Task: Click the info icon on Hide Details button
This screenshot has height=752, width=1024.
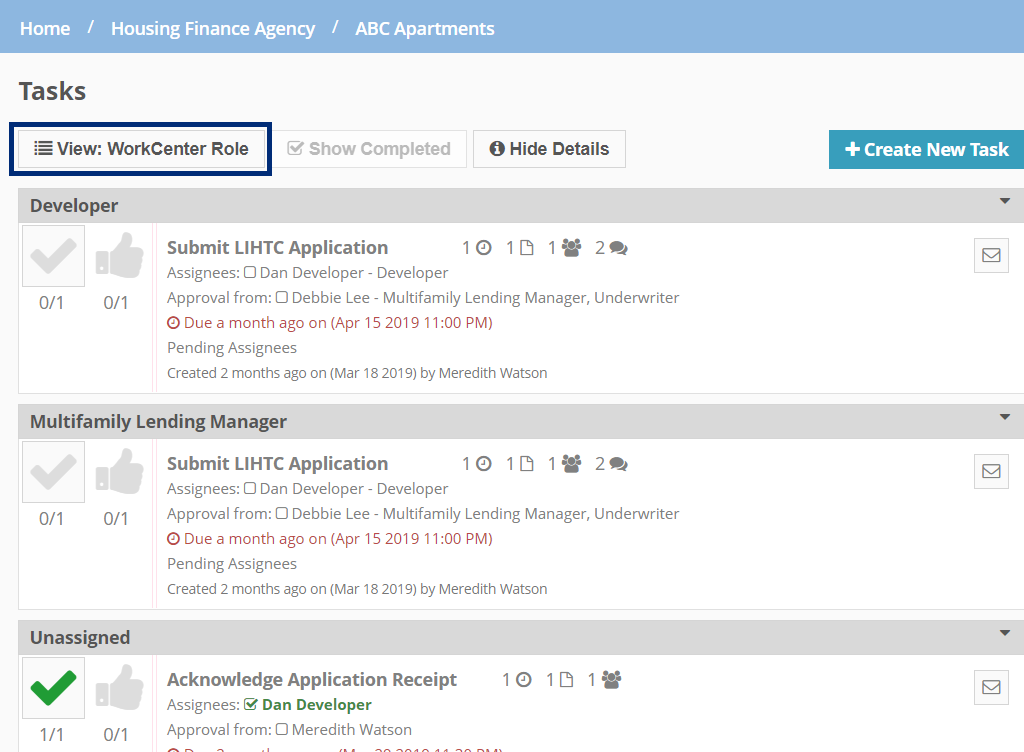Action: tap(499, 148)
